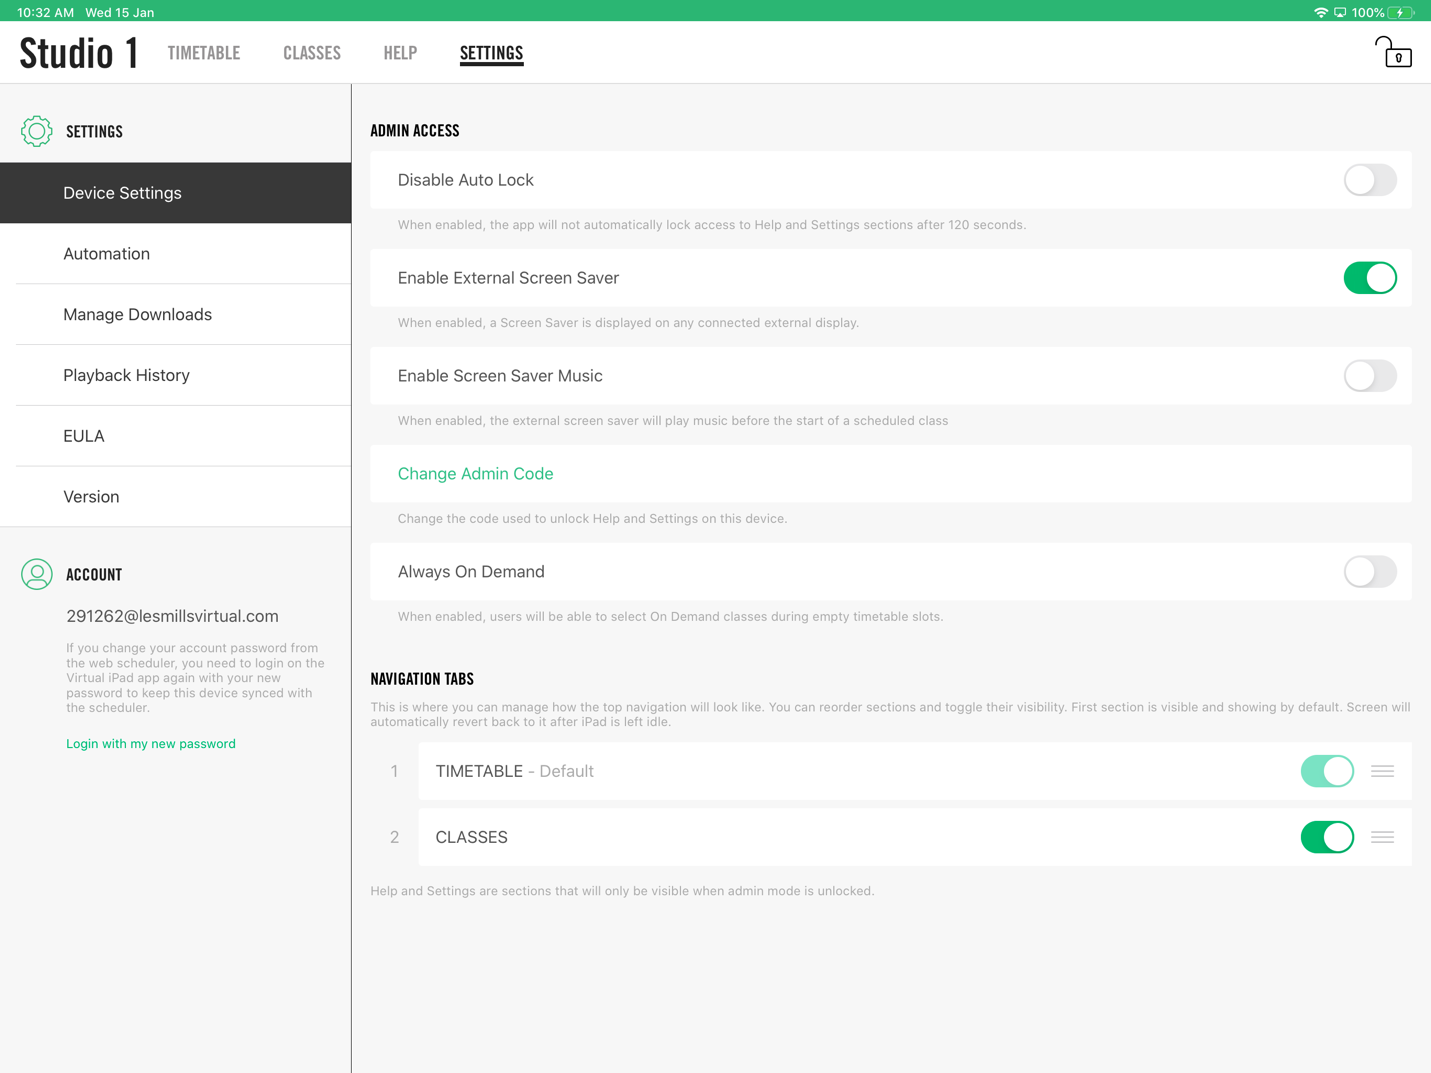Click the CLASSES row label in navigation tabs
Screen dimensions: 1431x1073
(x=471, y=837)
